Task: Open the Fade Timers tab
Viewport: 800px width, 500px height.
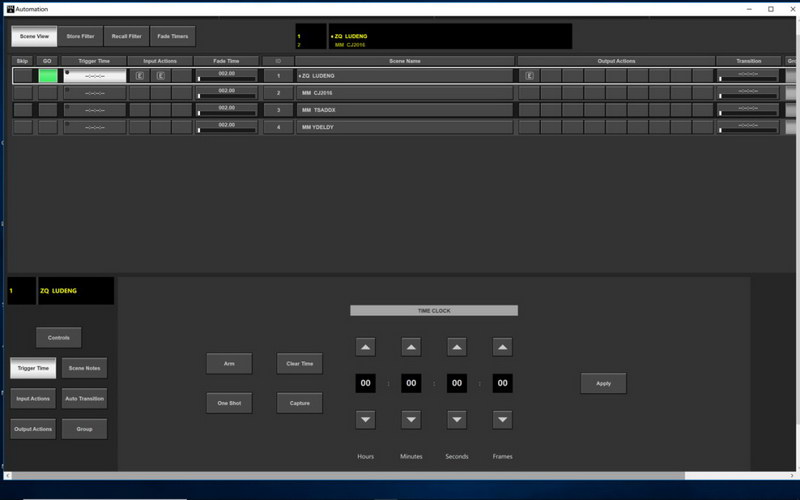Action: (172, 36)
